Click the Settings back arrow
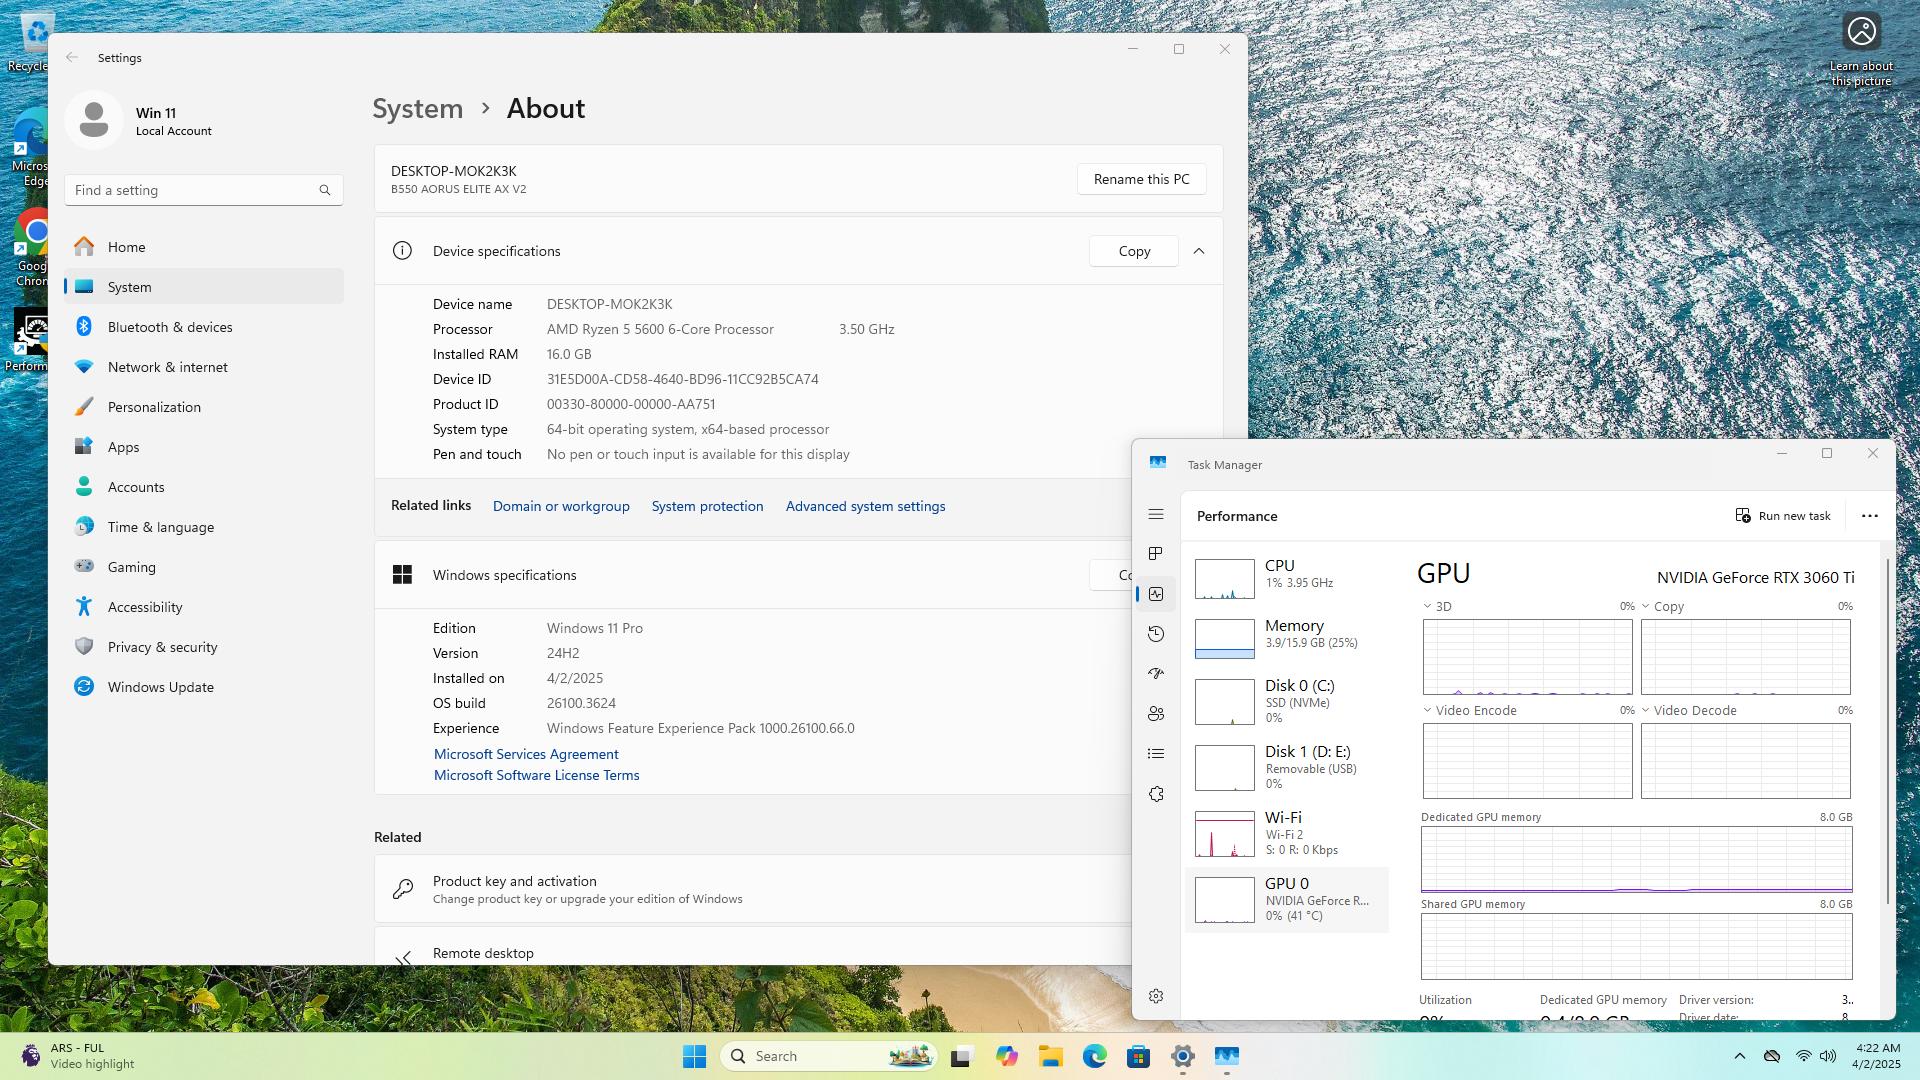The image size is (1920, 1080). (72, 57)
